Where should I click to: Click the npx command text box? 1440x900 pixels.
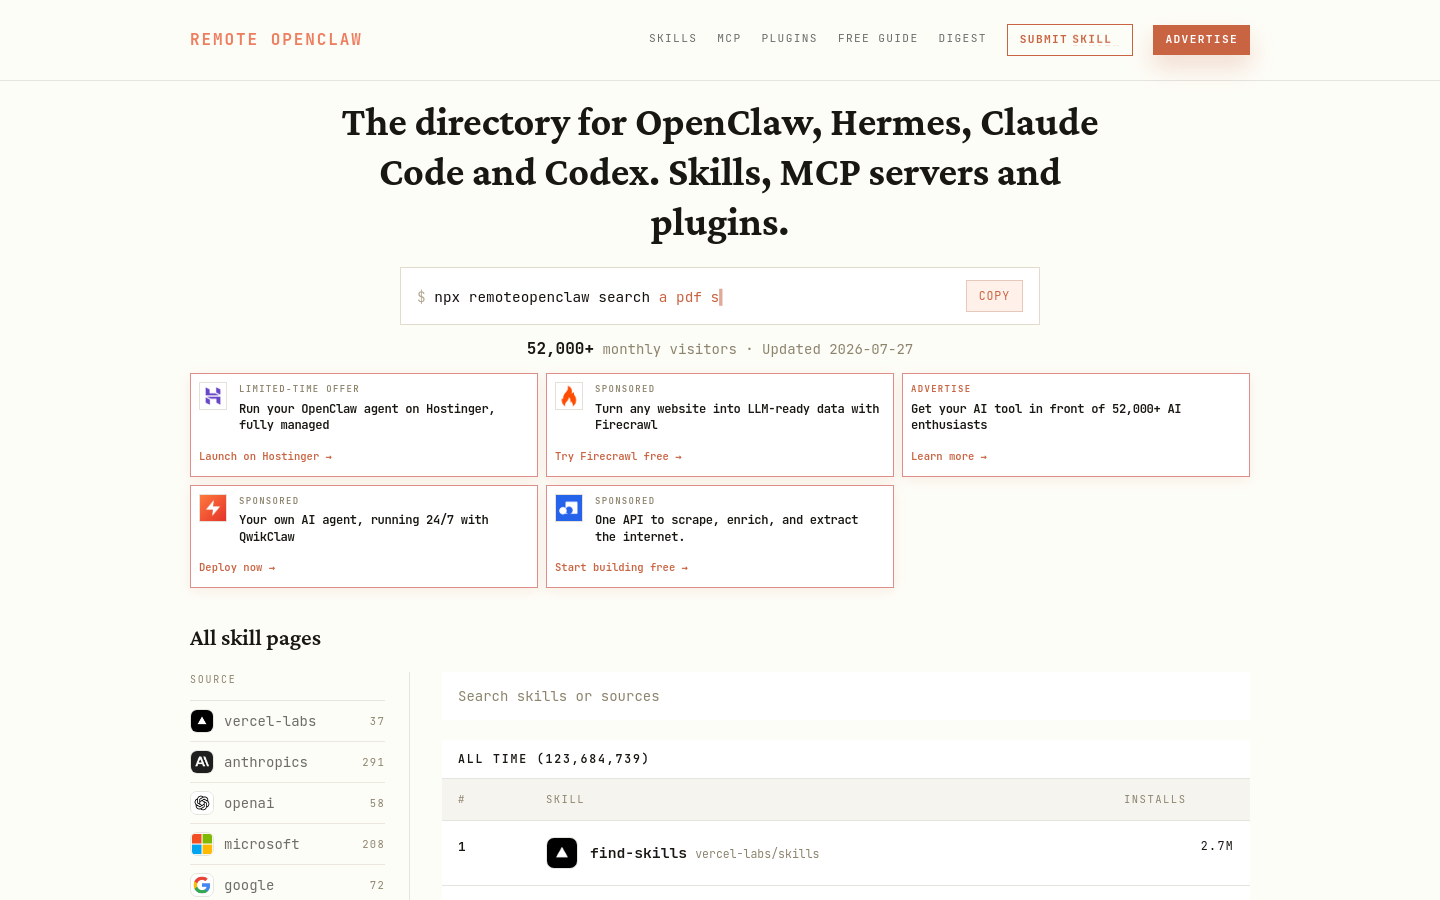click(720, 296)
